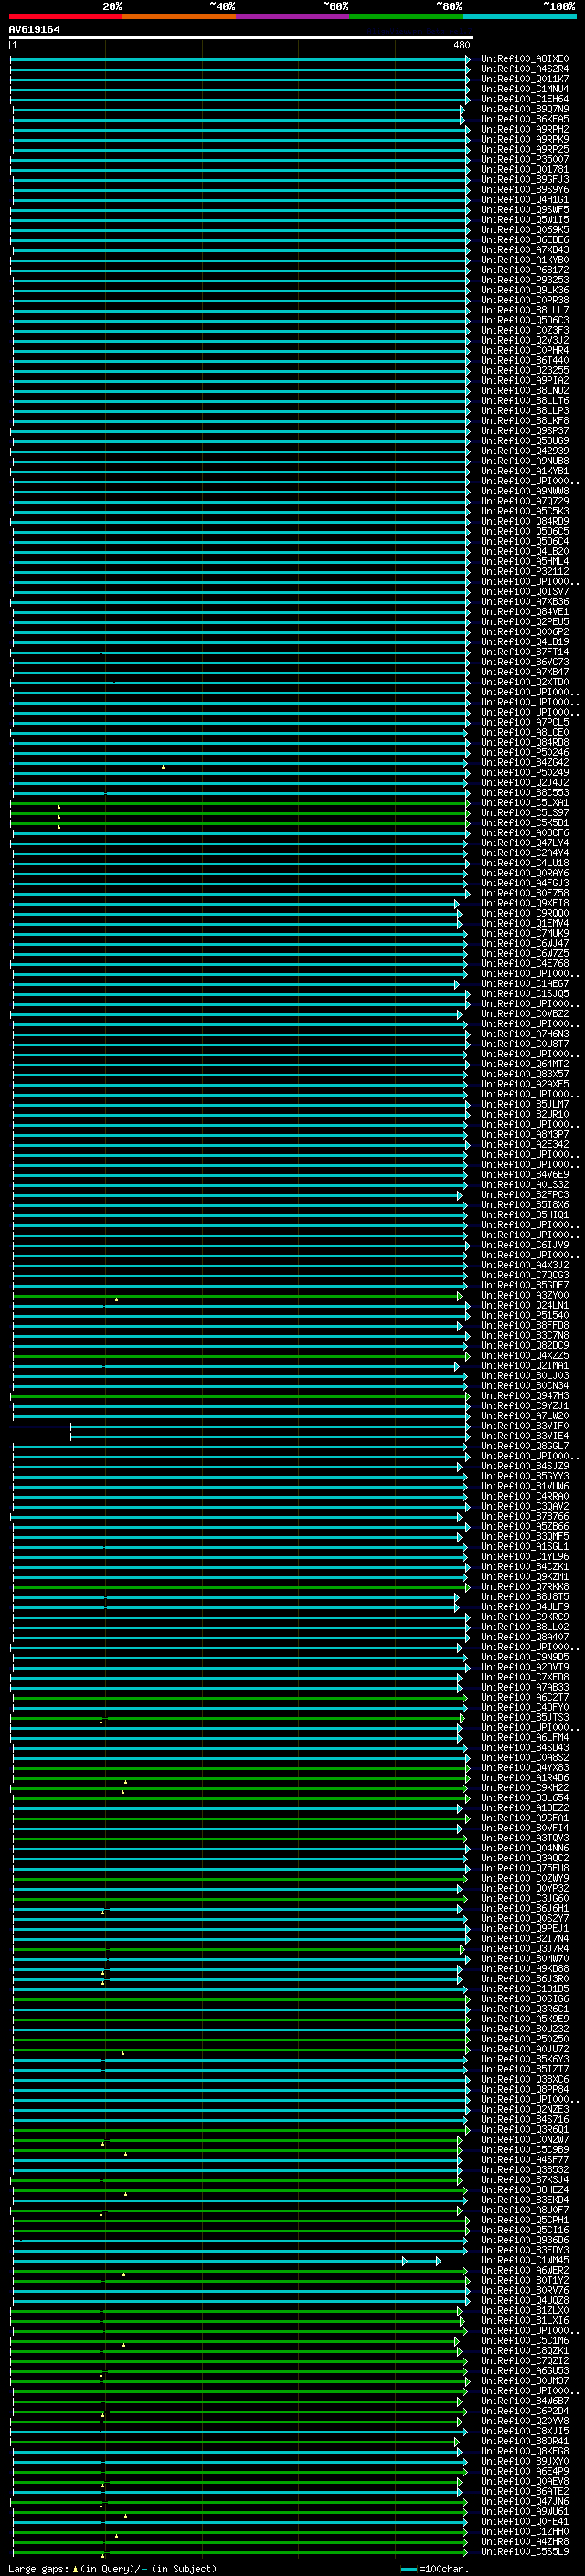Click label UniRef100_A8M3P7
Image resolution: width=585 pixels, height=2576 pixels.
[x=524, y=1135]
